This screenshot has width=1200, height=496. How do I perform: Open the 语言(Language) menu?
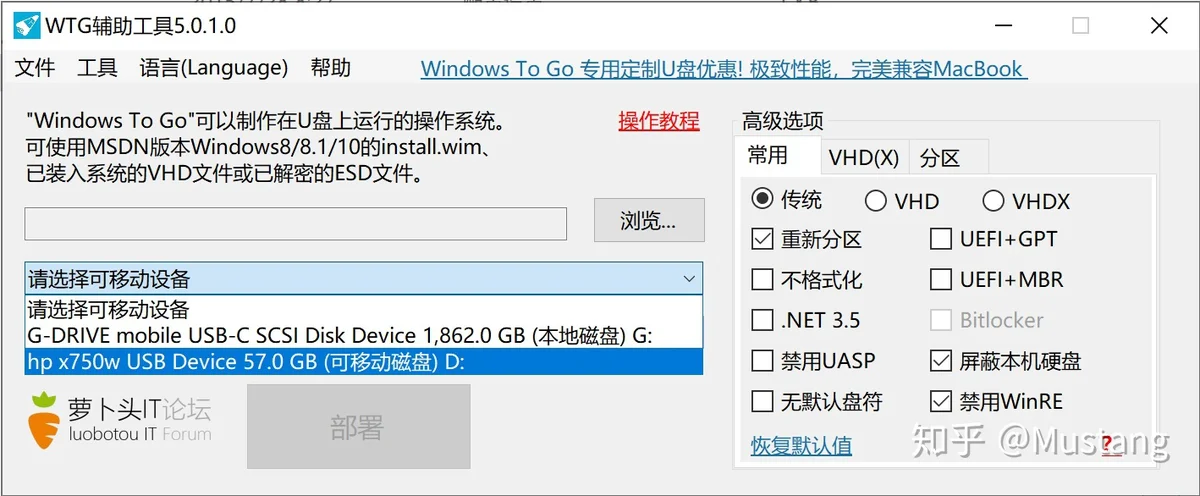click(214, 68)
